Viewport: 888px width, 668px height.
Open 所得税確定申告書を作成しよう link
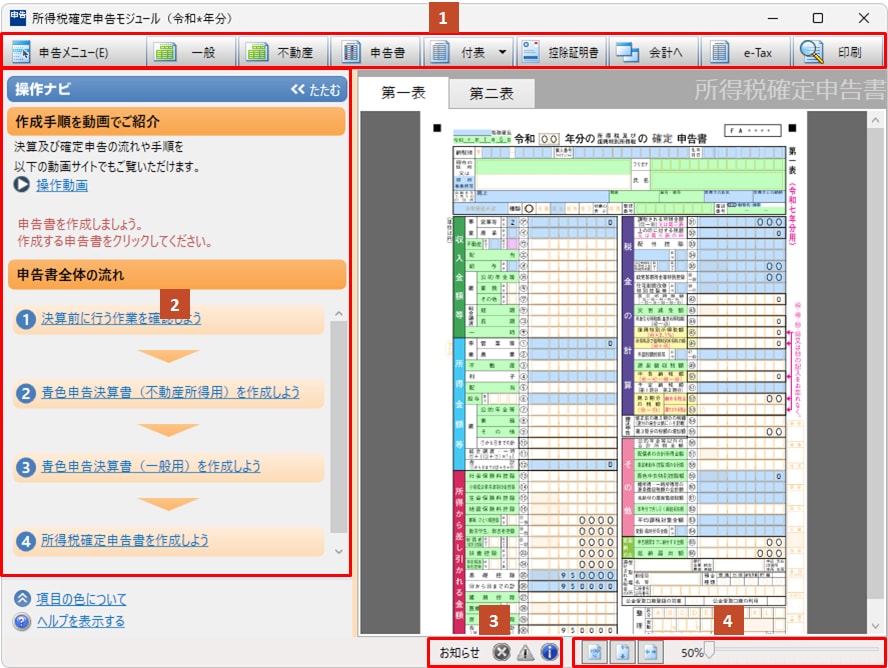125,540
